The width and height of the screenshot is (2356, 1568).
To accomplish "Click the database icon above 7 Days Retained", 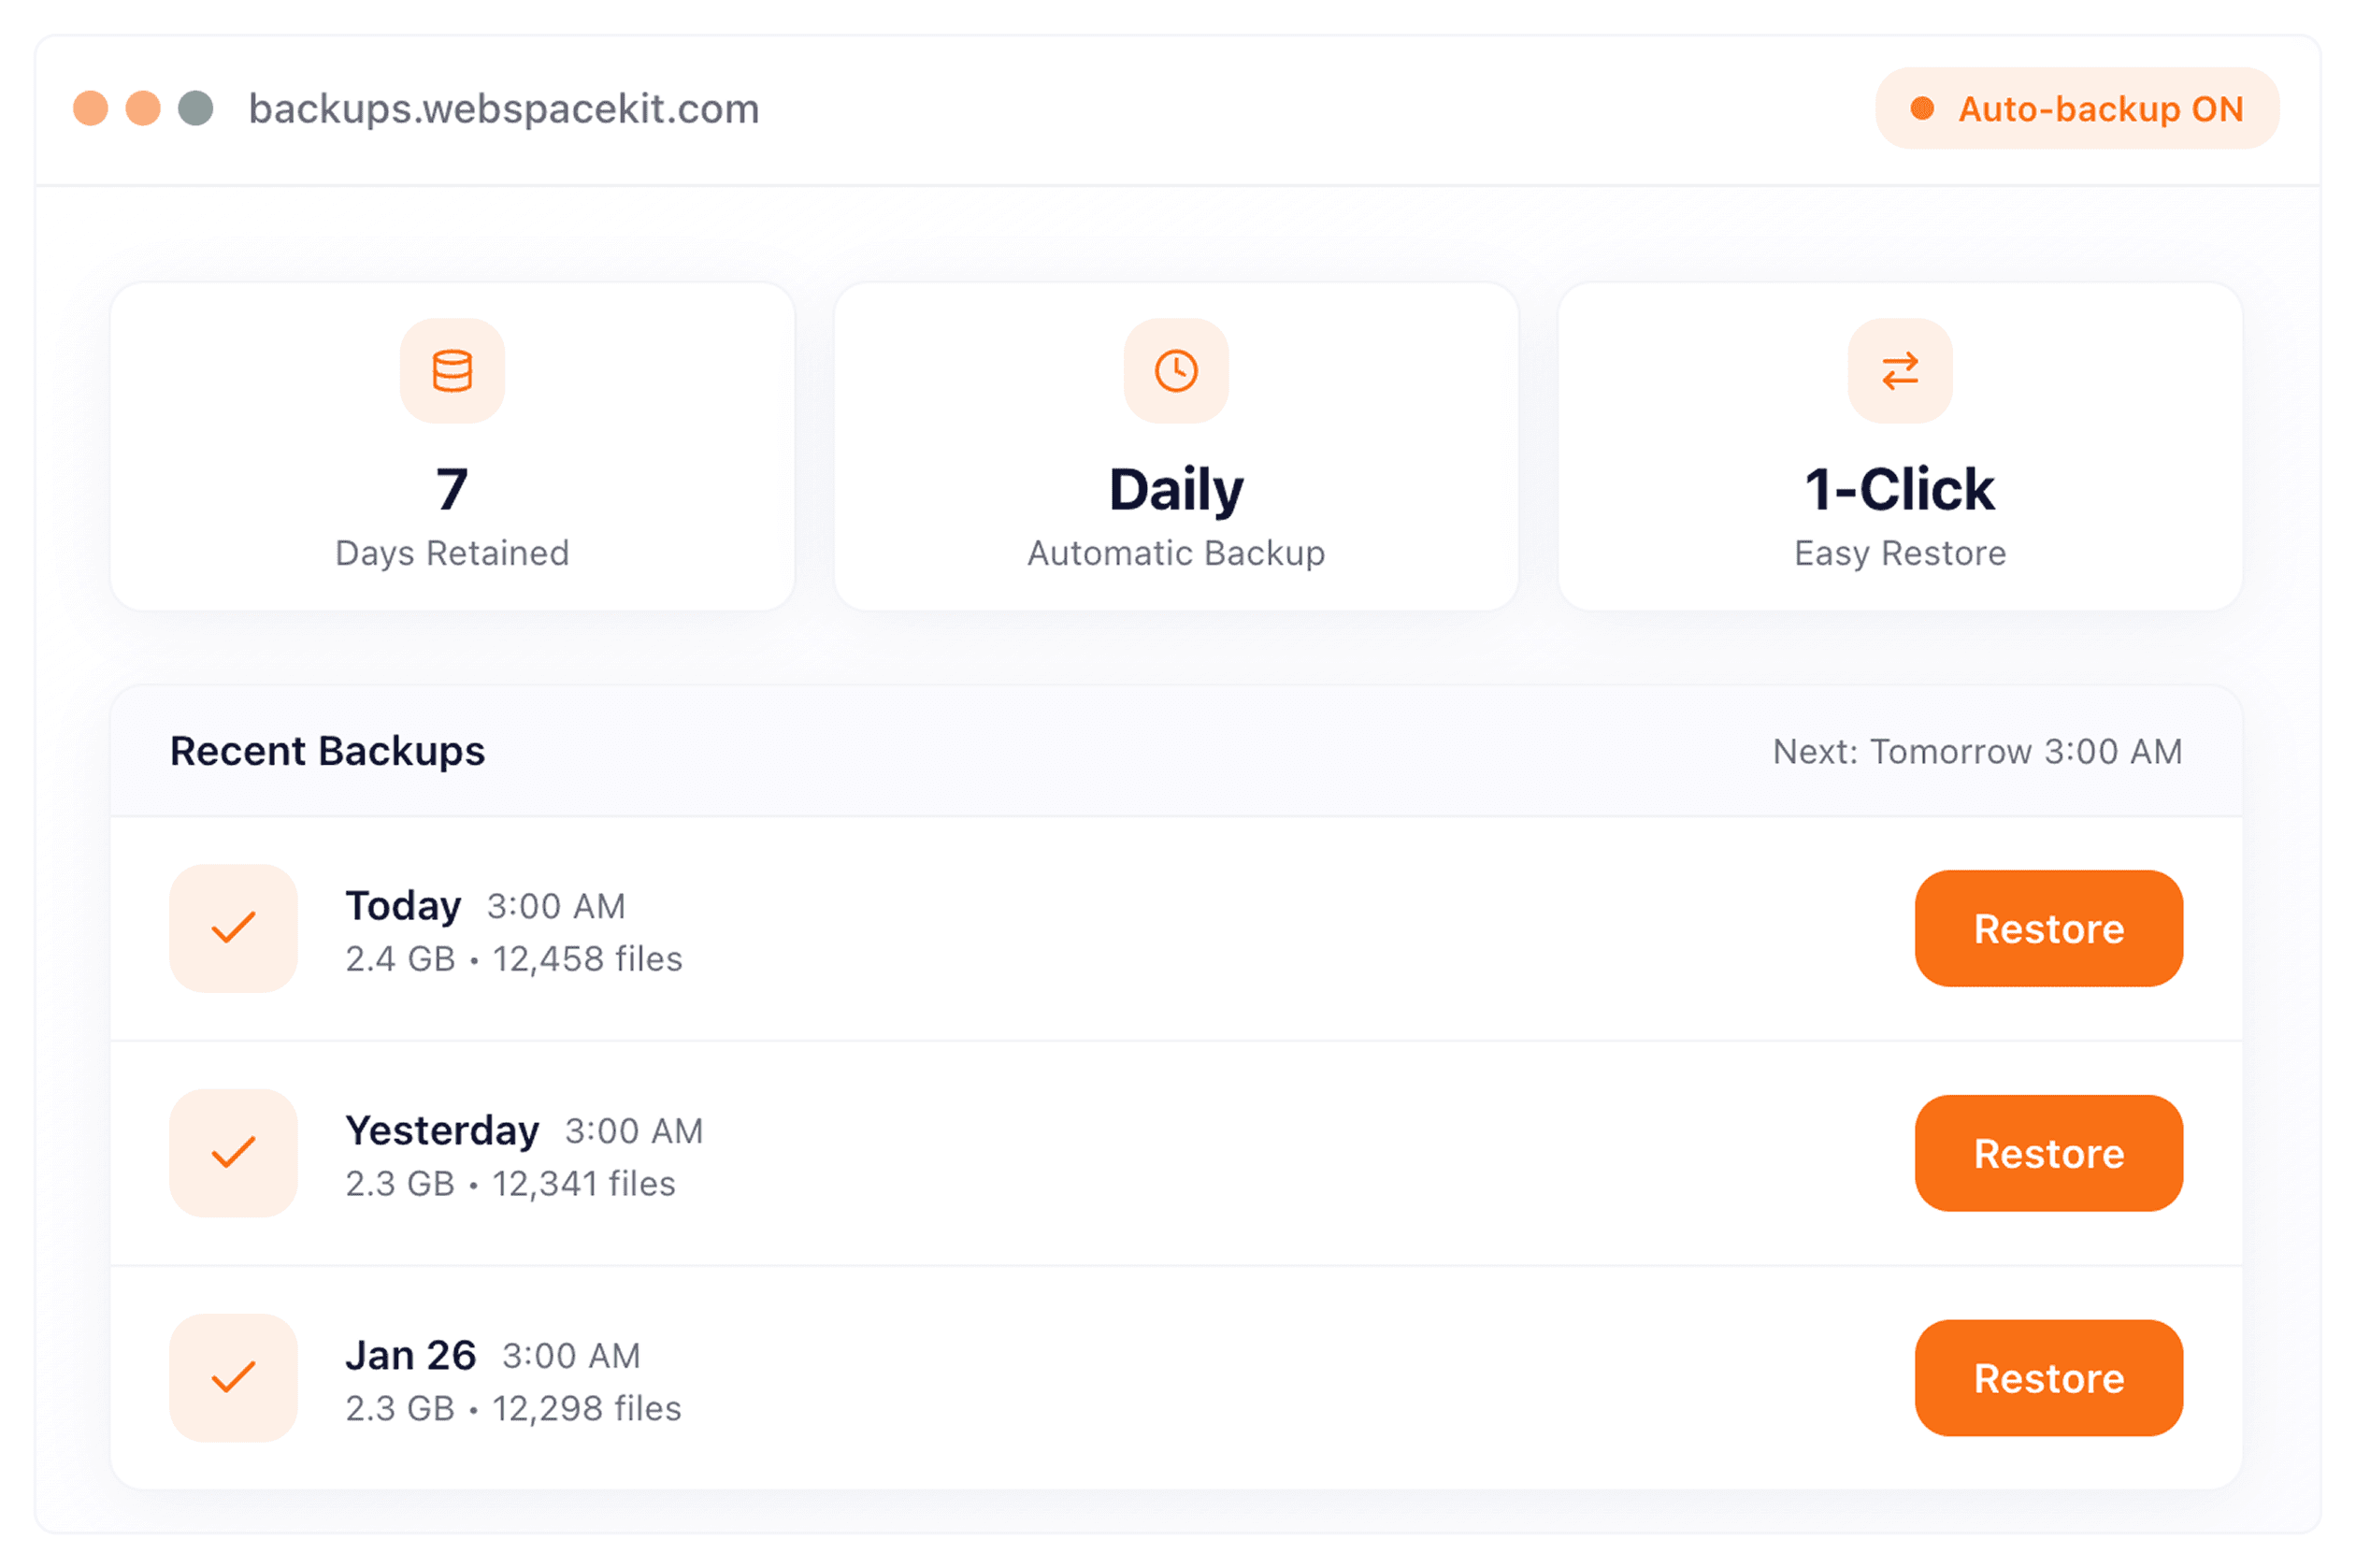I will click(452, 371).
